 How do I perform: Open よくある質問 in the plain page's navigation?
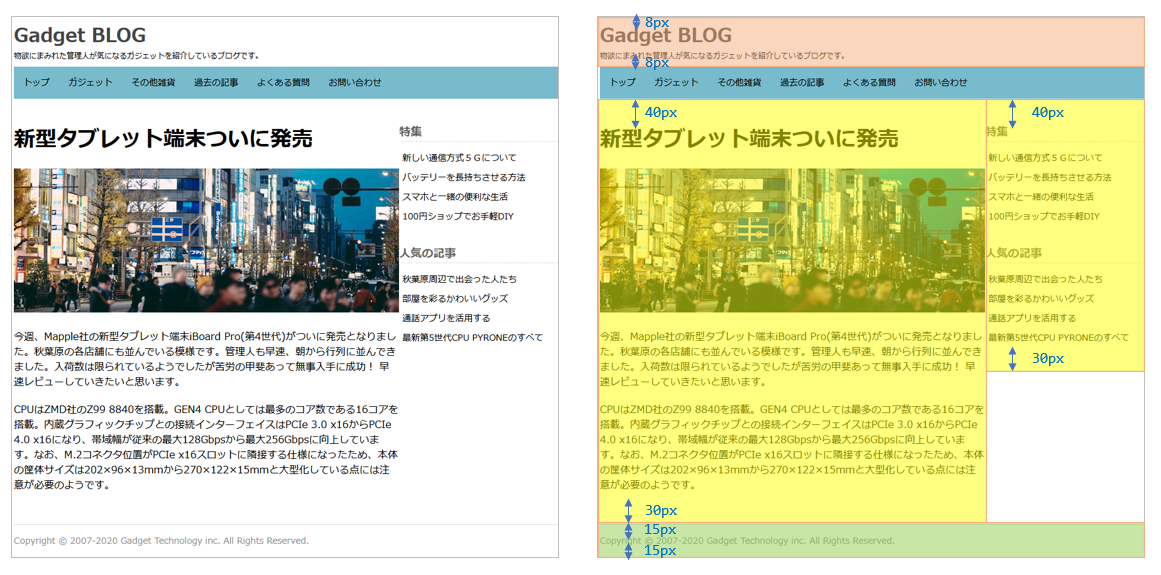pyautogui.click(x=283, y=83)
